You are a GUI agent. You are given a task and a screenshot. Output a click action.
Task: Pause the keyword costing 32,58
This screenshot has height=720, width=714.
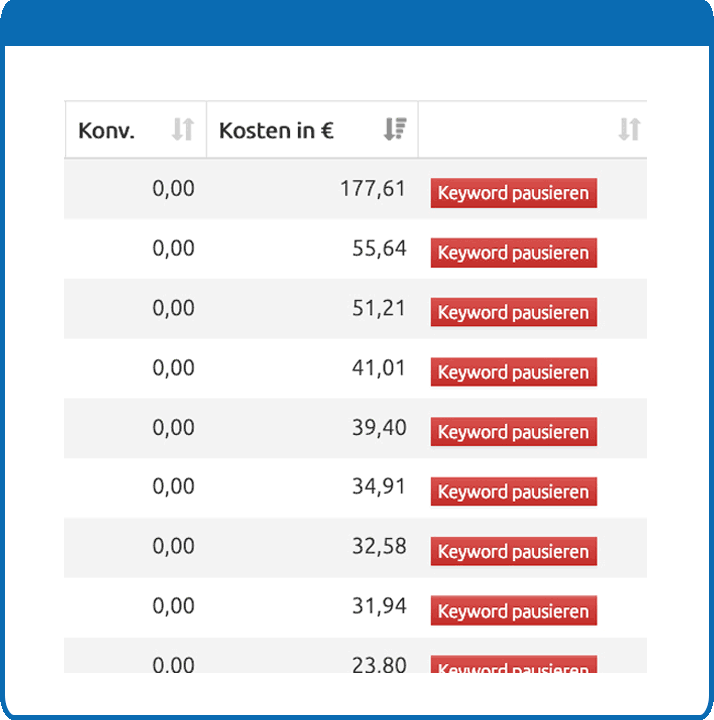(514, 551)
